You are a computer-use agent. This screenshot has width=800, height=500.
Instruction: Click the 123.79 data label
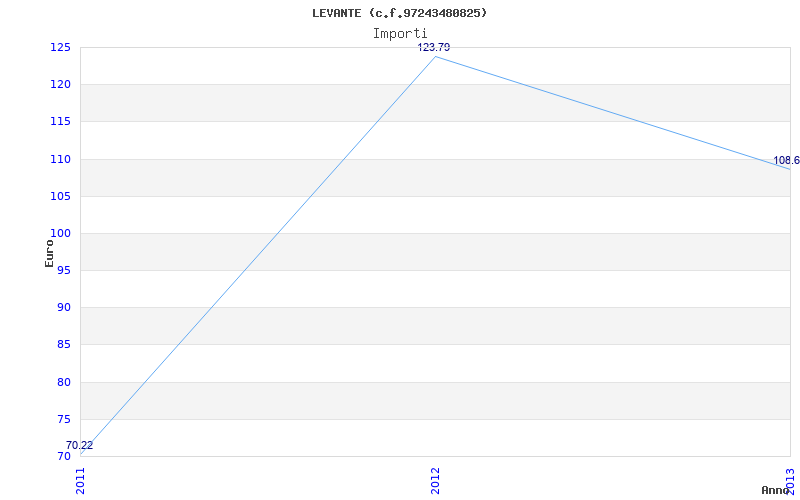pyautogui.click(x=434, y=47)
